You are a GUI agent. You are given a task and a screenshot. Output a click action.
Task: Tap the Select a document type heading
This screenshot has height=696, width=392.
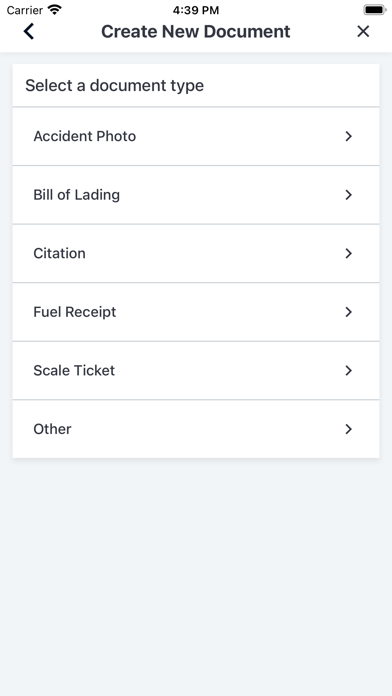(x=115, y=85)
